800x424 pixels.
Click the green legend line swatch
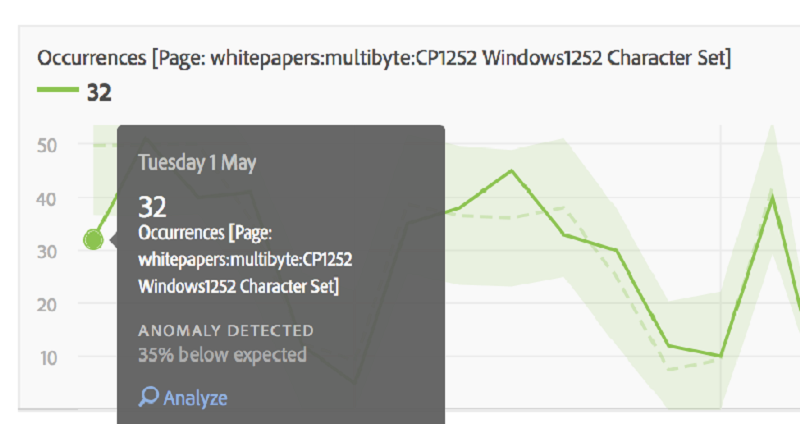tap(57, 92)
